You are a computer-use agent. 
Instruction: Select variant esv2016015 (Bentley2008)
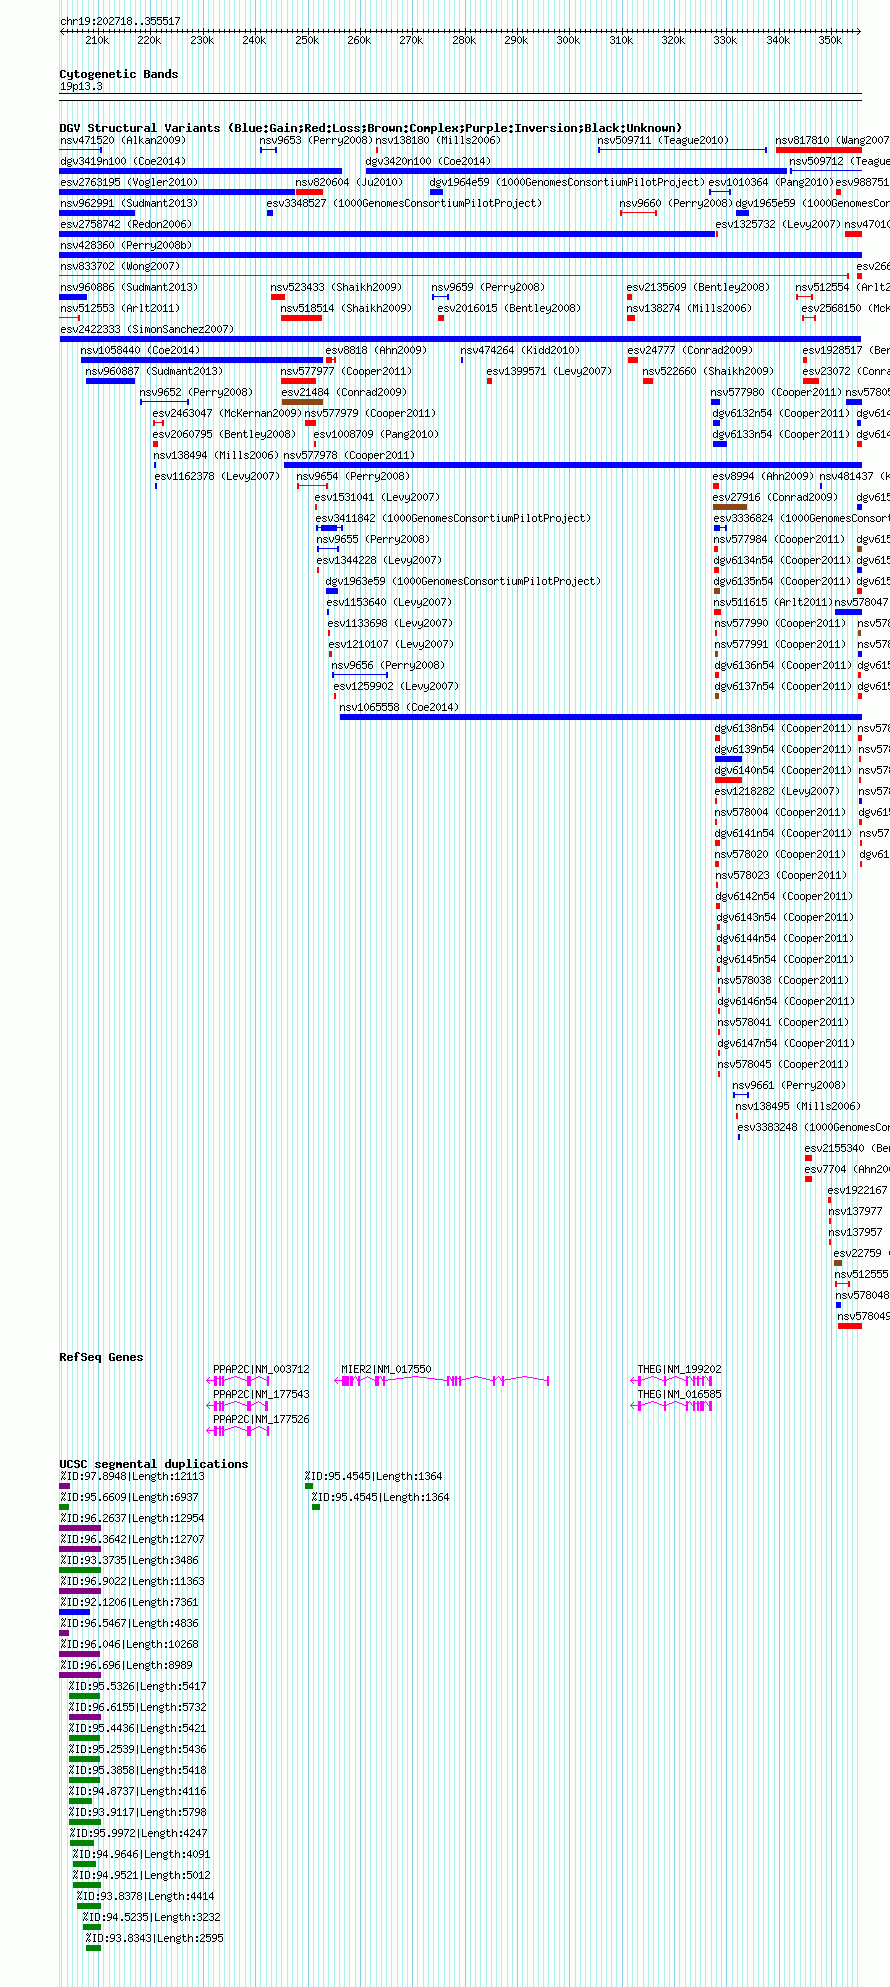tap(509, 308)
